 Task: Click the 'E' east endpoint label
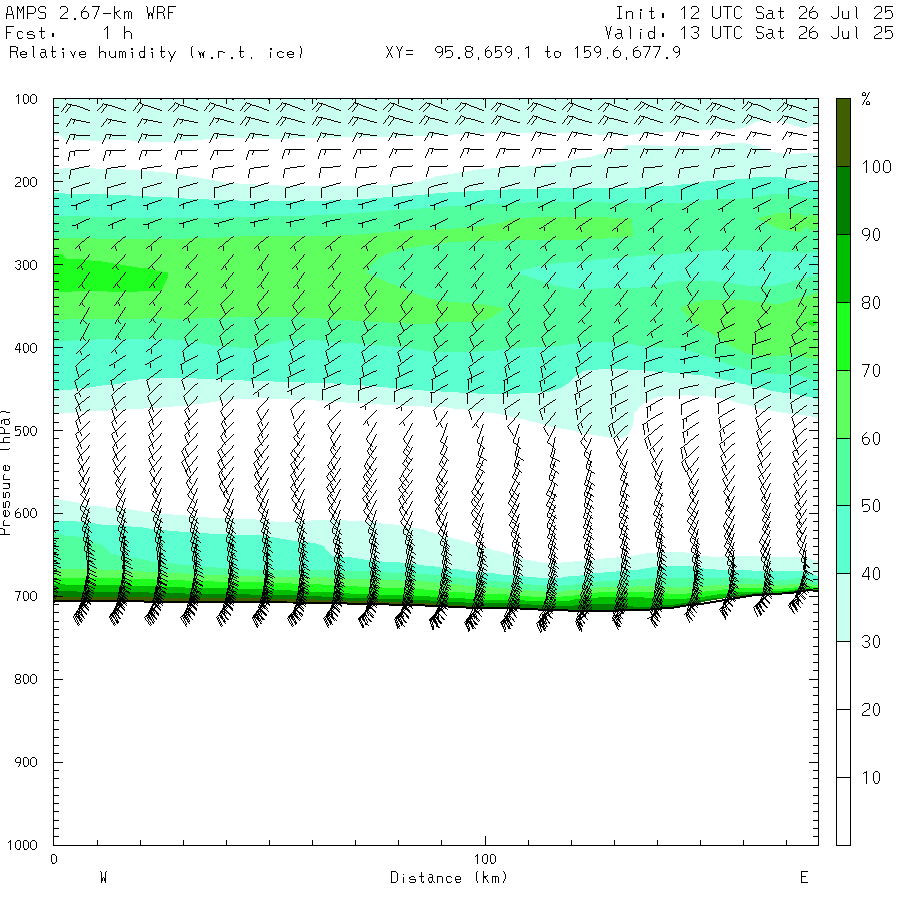(804, 878)
